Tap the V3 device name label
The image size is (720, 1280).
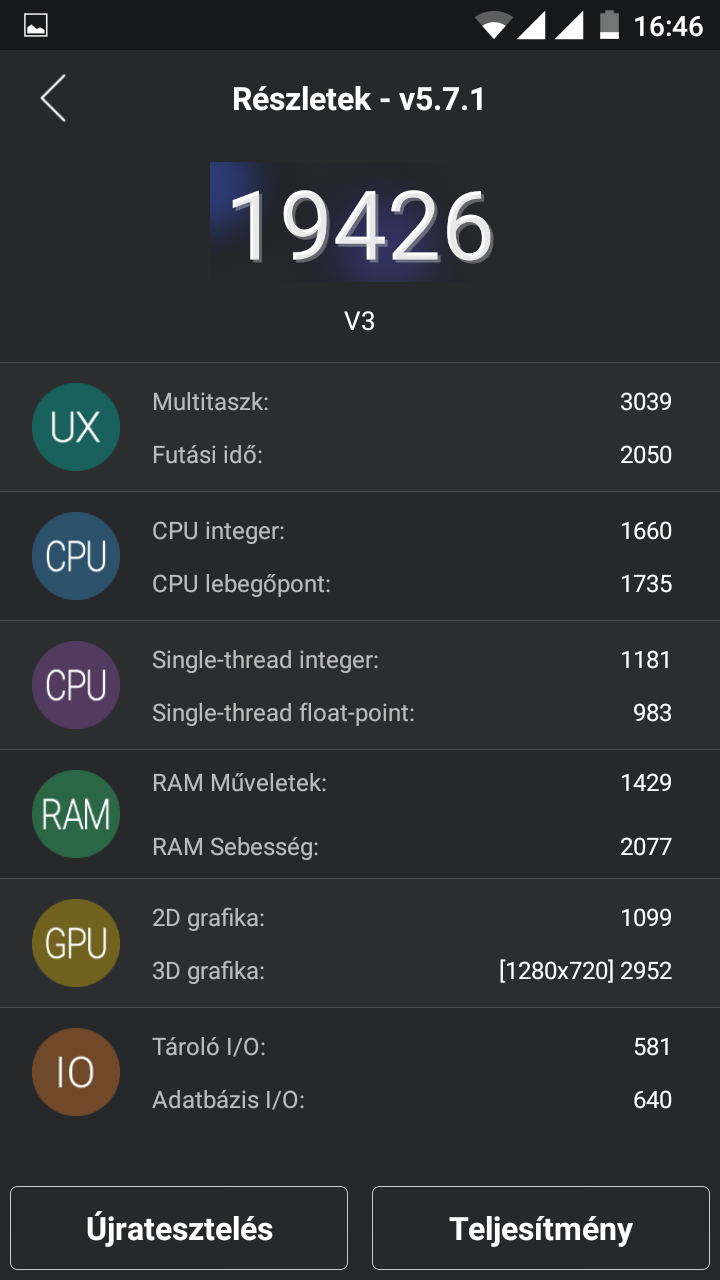pos(360,321)
